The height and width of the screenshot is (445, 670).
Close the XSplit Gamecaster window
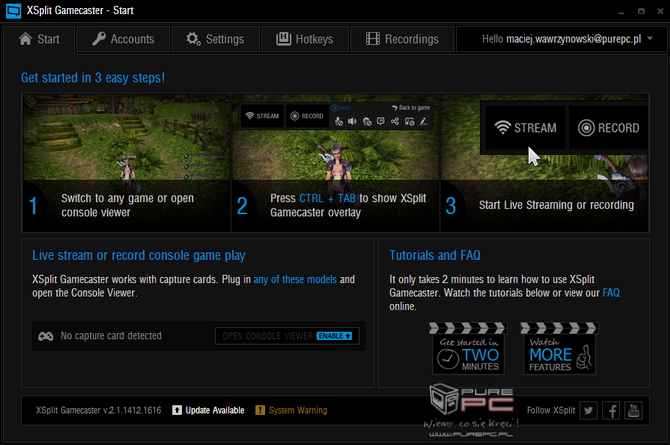point(660,11)
